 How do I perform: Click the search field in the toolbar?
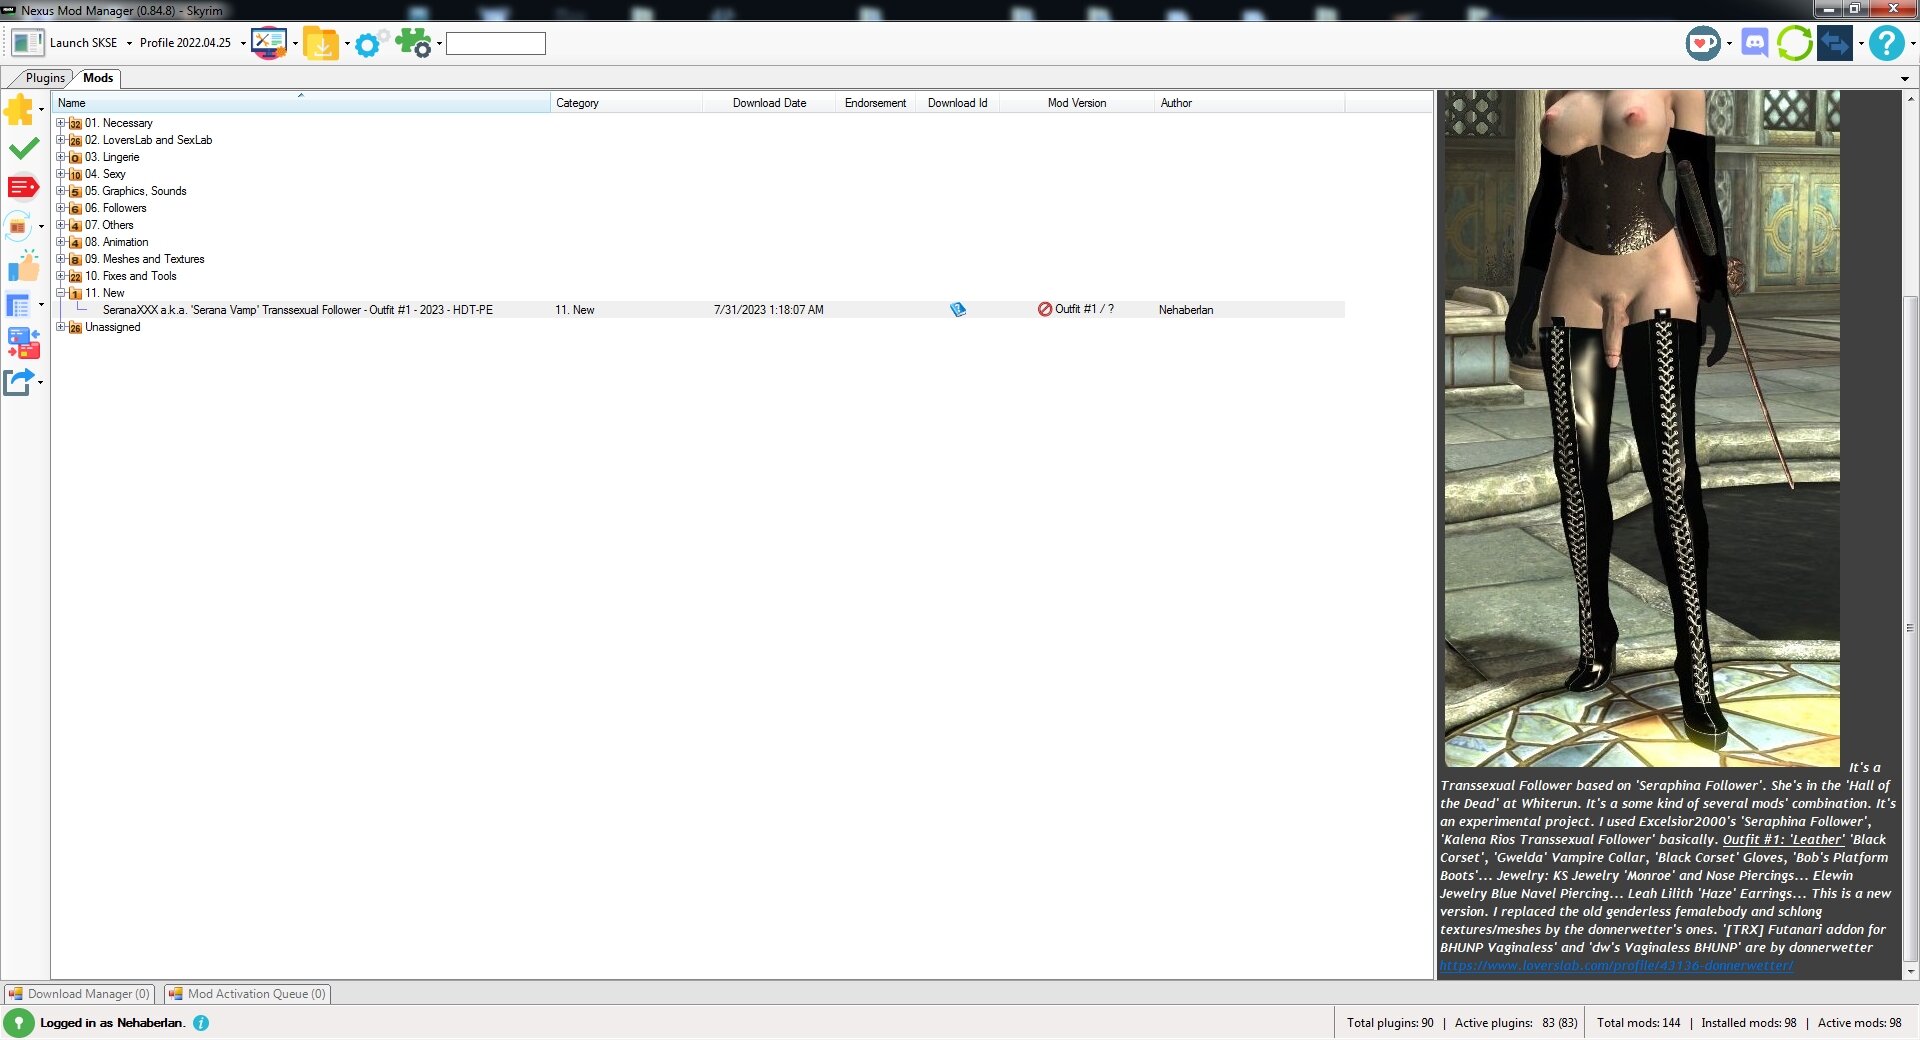pos(496,43)
